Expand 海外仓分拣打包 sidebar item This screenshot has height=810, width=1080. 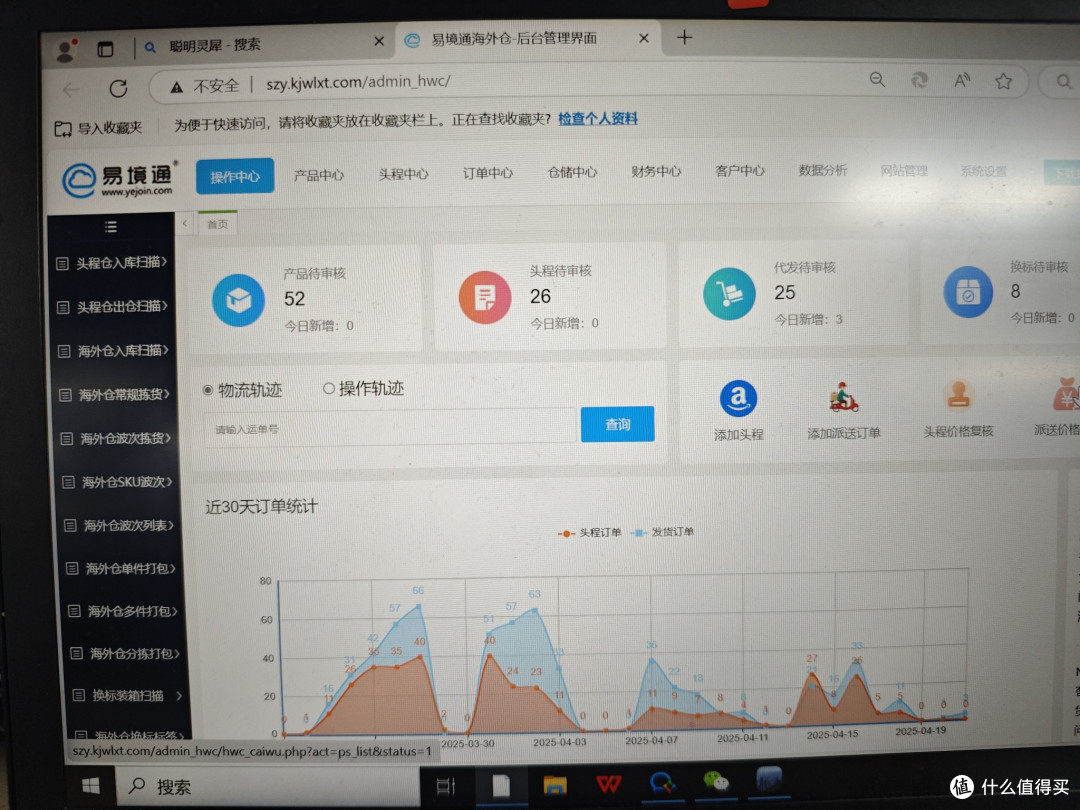tap(126, 653)
